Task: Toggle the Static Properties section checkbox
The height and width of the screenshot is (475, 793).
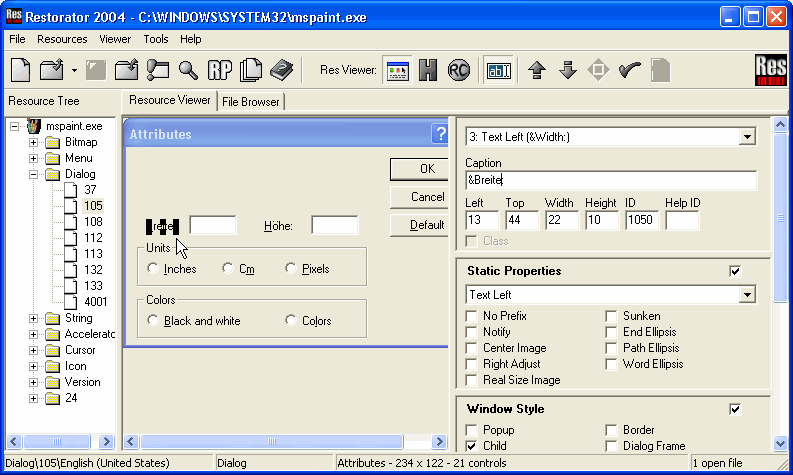Action: coord(735,271)
